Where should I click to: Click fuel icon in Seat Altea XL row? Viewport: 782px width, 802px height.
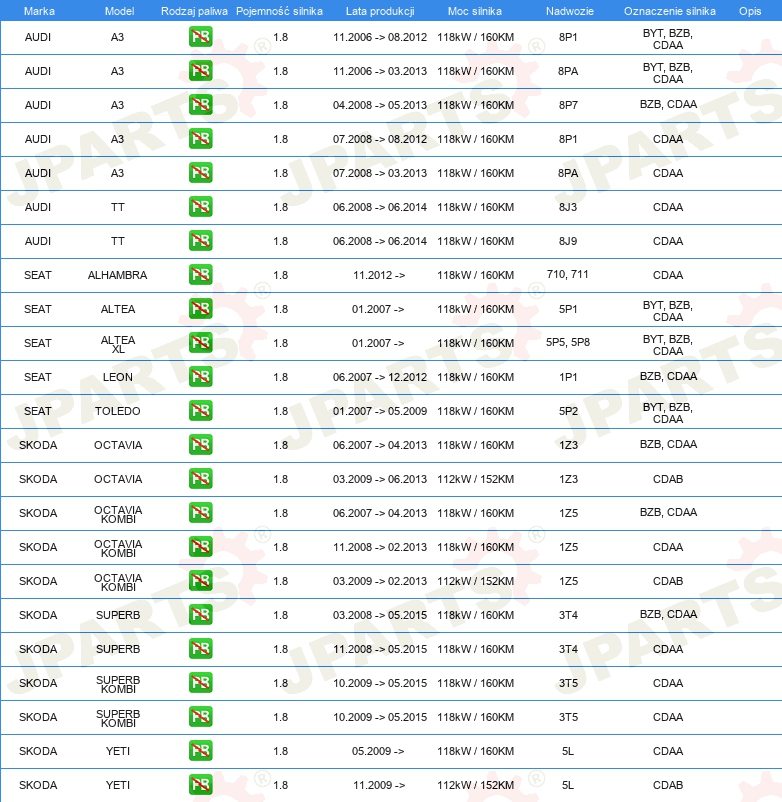pyautogui.click(x=200, y=343)
